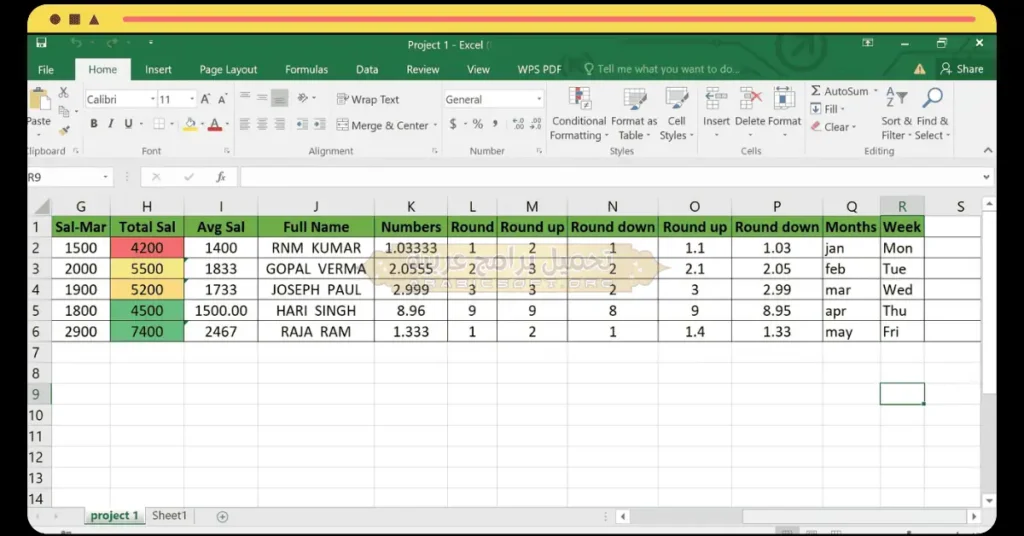The image size is (1024, 536).
Task: Open the Font Color dropdown arrow
Action: pos(227,124)
